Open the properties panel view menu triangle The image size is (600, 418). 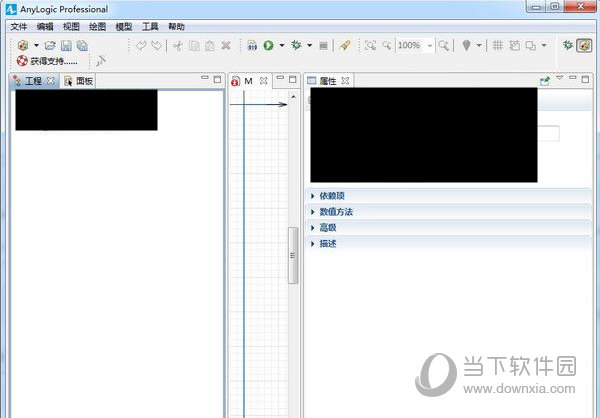coord(559,78)
